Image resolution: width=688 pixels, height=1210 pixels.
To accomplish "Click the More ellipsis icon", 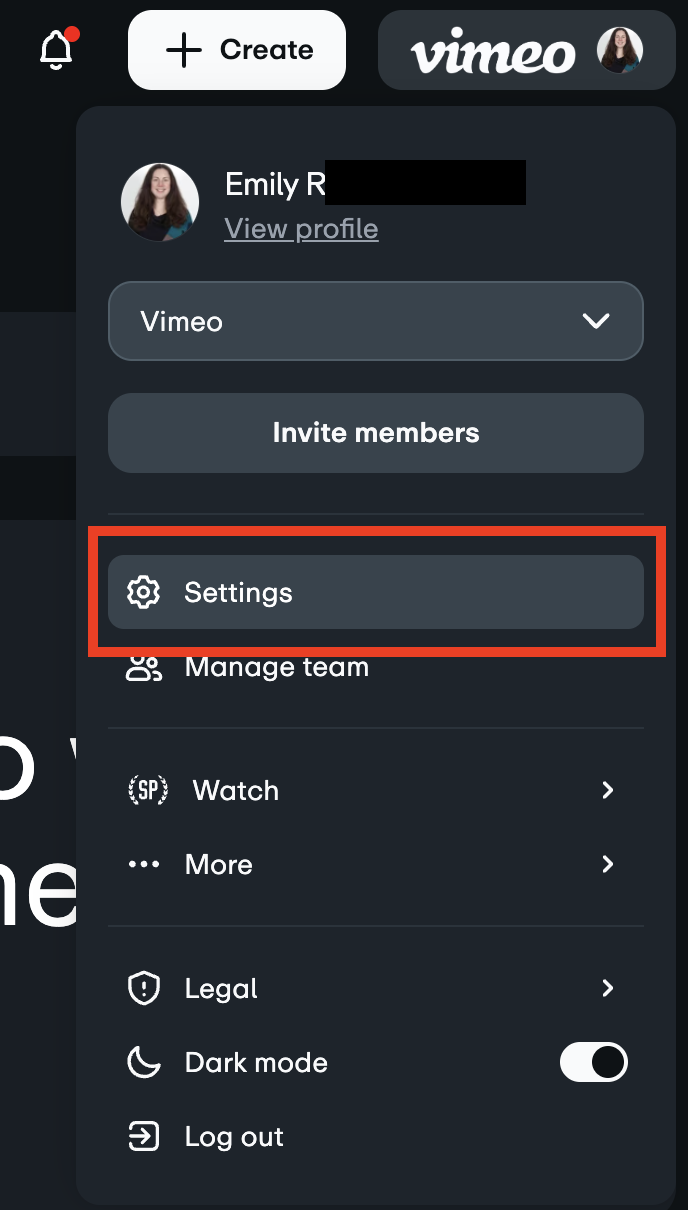I will [x=145, y=864].
